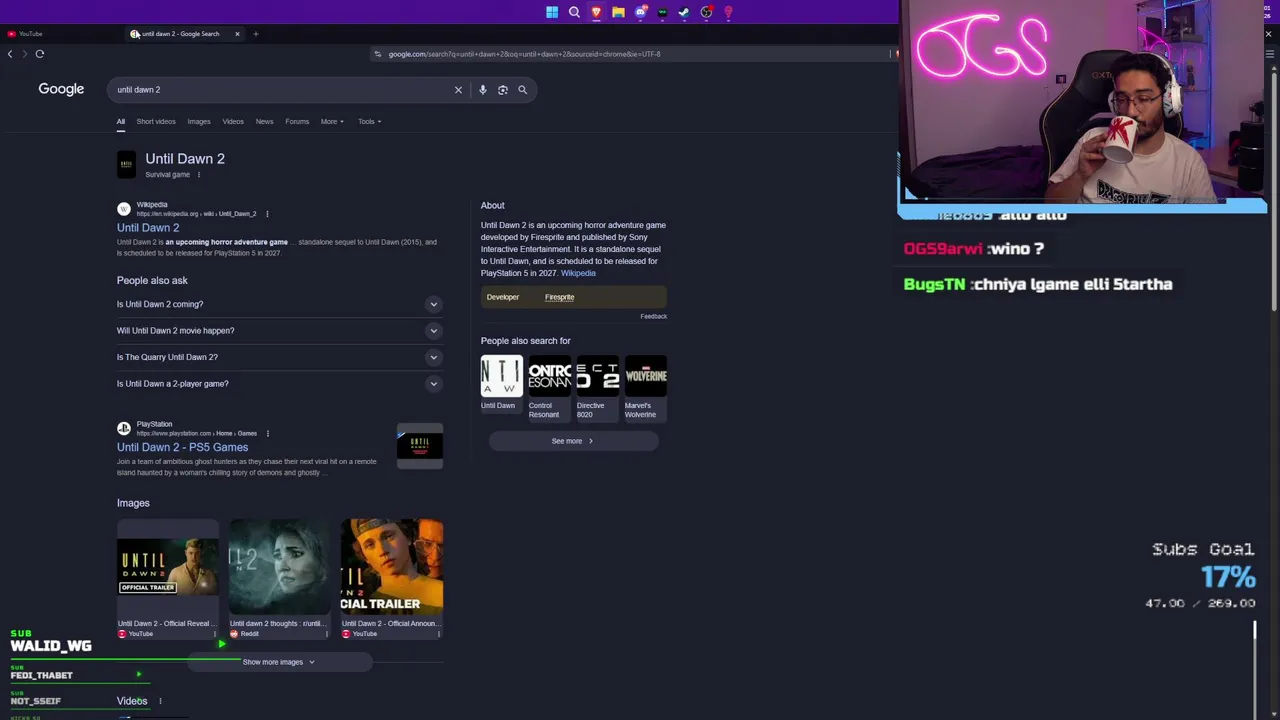This screenshot has width=1280, height=720.
Task: Open 'Until Dawn 2 - PS5 Games' link
Action: pos(182,447)
